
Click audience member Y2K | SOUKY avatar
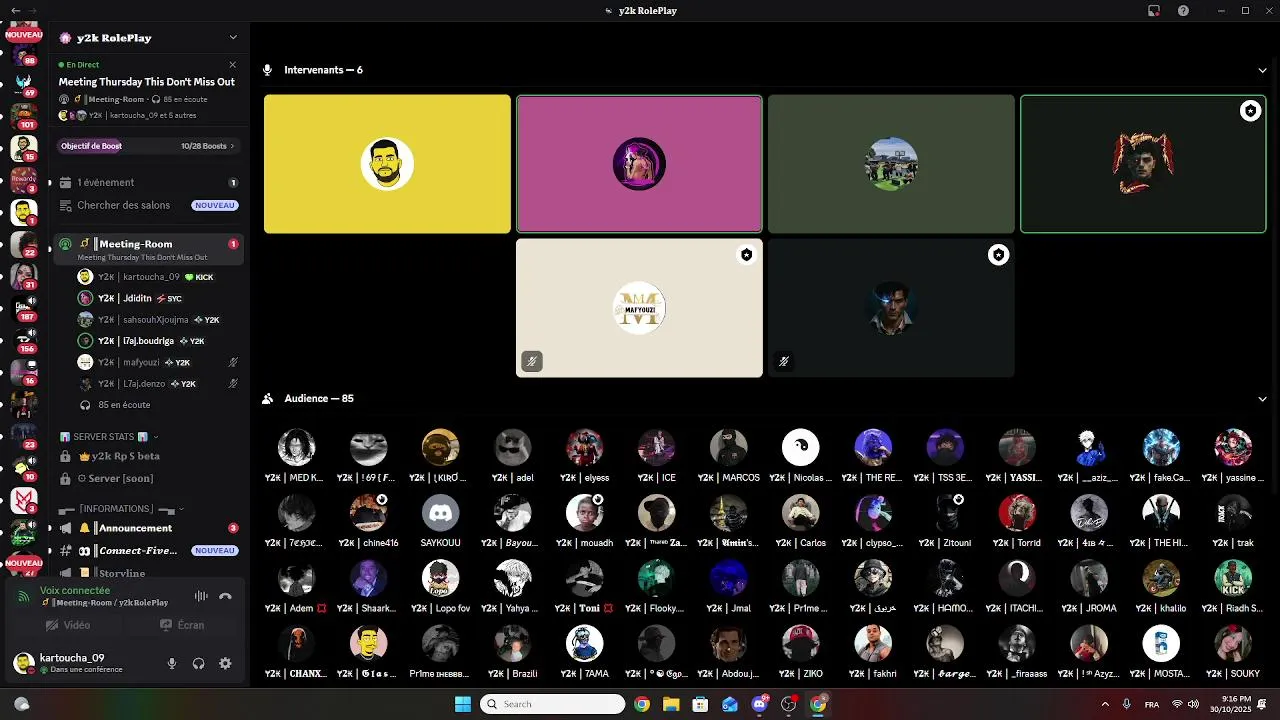coord(1232,644)
